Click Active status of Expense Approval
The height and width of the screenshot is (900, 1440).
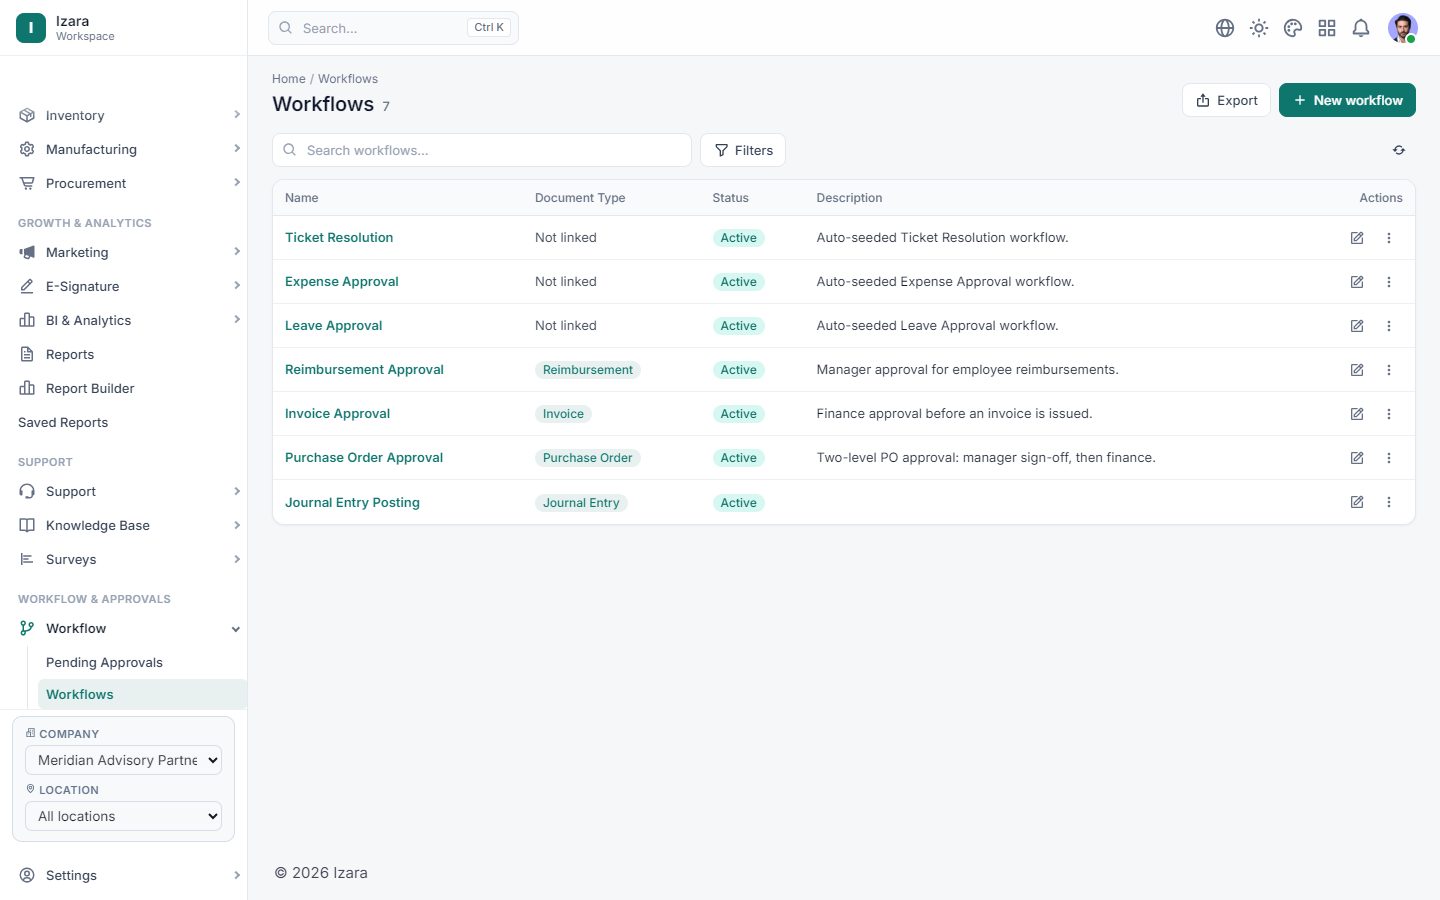739,282
